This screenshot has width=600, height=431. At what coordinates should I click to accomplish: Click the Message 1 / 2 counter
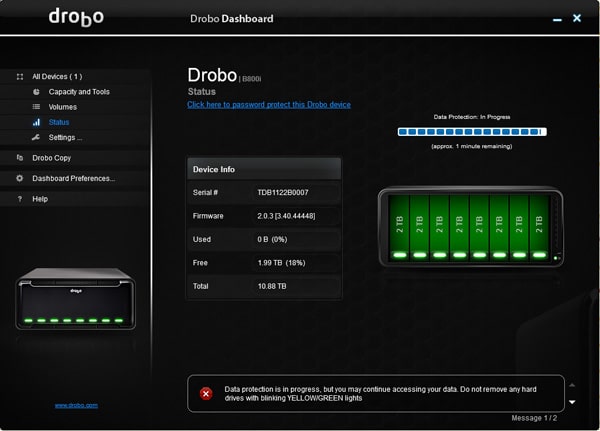[534, 418]
